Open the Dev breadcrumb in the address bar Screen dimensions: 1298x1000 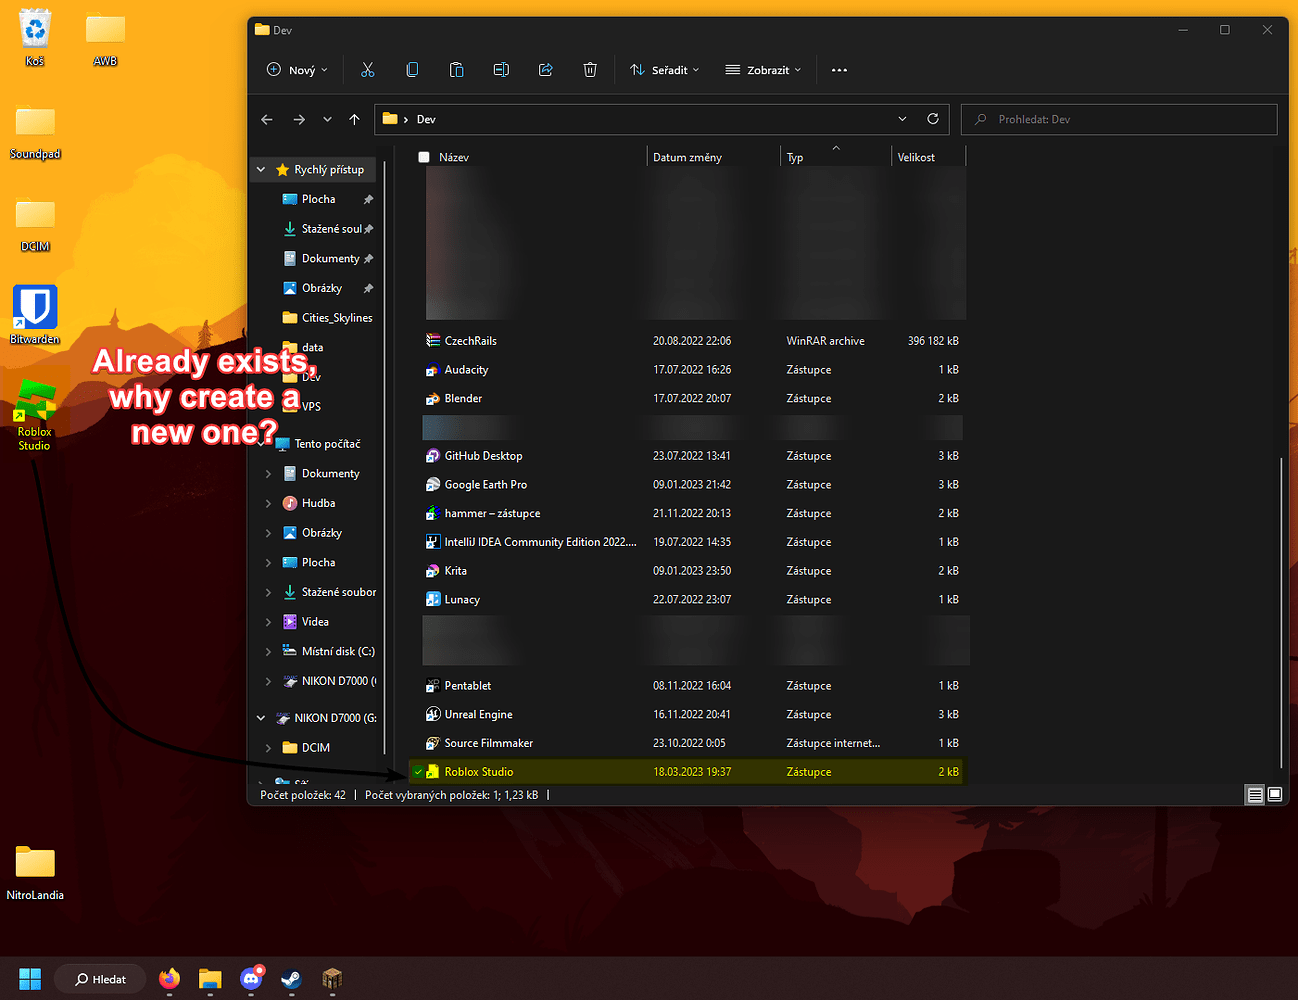[x=426, y=119]
